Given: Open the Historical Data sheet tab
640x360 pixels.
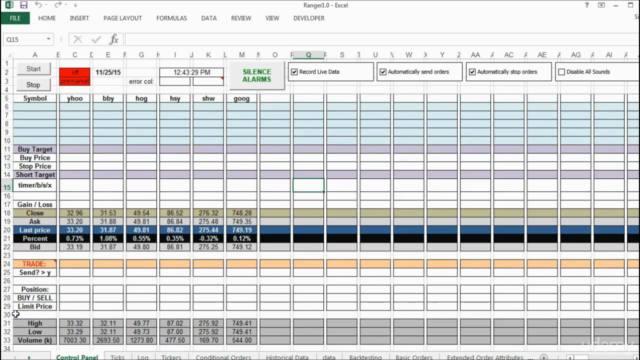Looking at the screenshot, I should click(x=287, y=357).
